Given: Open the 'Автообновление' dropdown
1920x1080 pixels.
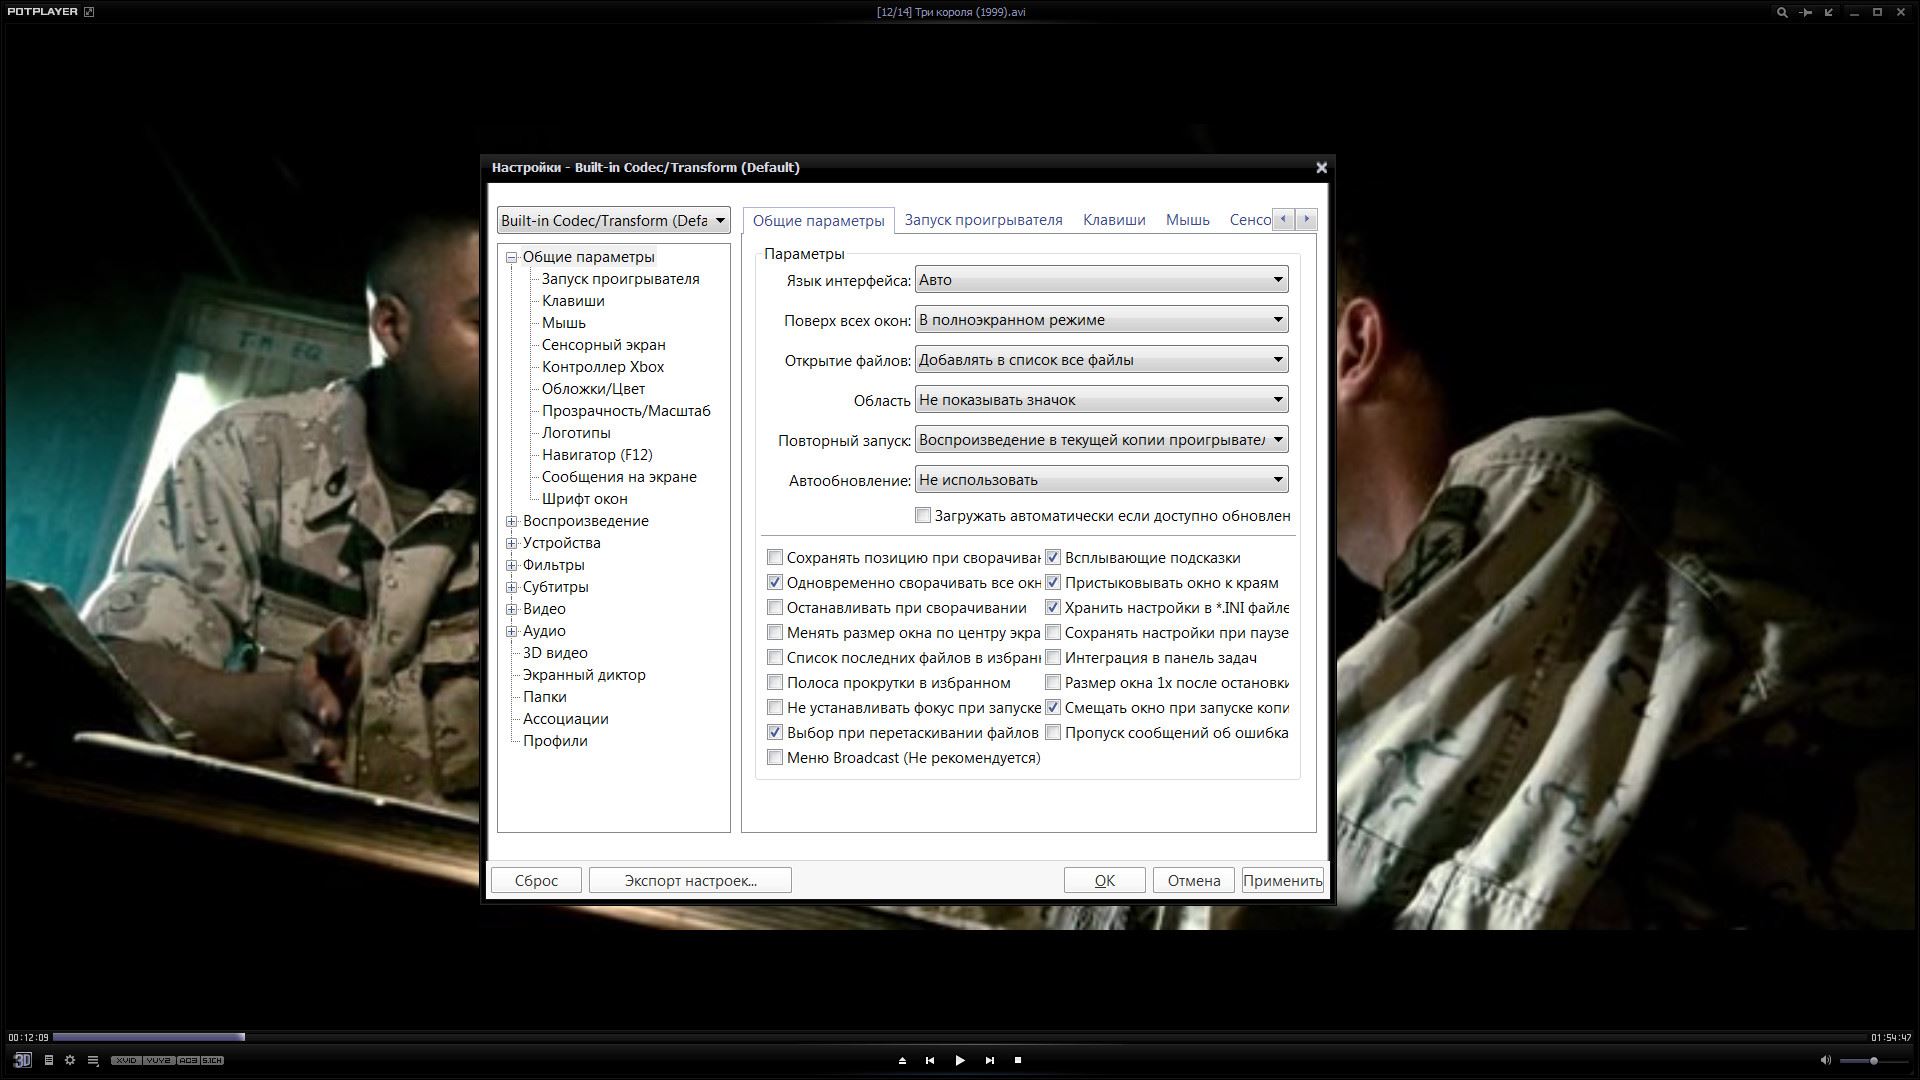Looking at the screenshot, I should 1101,480.
